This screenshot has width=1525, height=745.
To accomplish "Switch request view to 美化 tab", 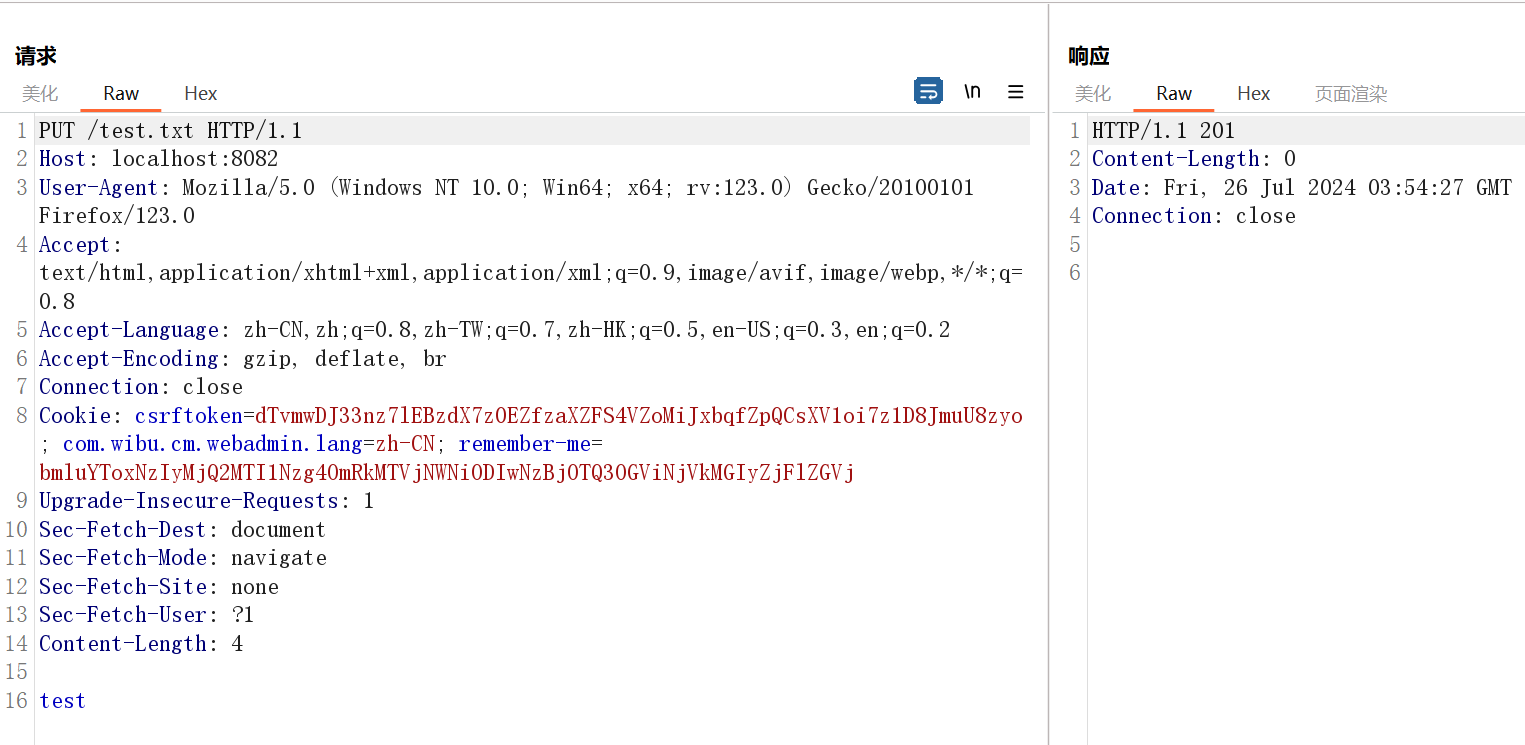I will [x=40, y=93].
